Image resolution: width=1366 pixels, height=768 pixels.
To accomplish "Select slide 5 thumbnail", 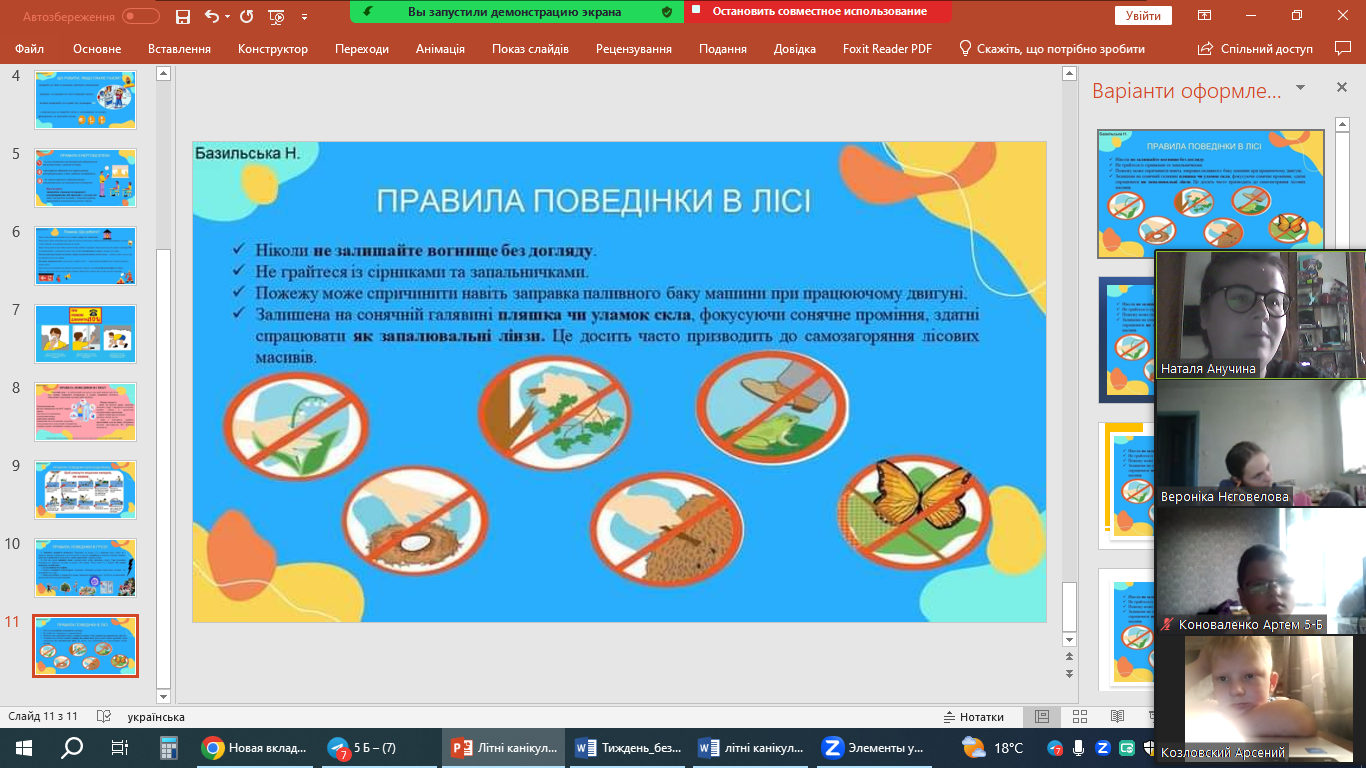I will pyautogui.click(x=85, y=178).
